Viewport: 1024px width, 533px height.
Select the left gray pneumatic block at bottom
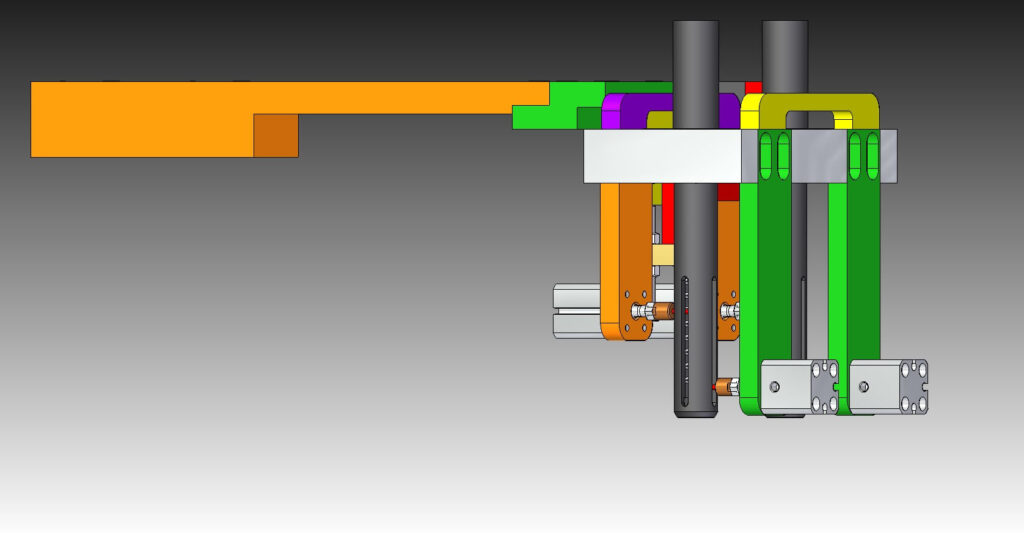800,387
